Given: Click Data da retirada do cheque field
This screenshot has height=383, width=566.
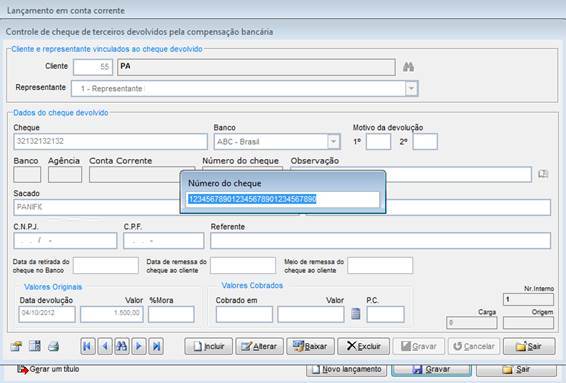Looking at the screenshot, I should tap(105, 266).
